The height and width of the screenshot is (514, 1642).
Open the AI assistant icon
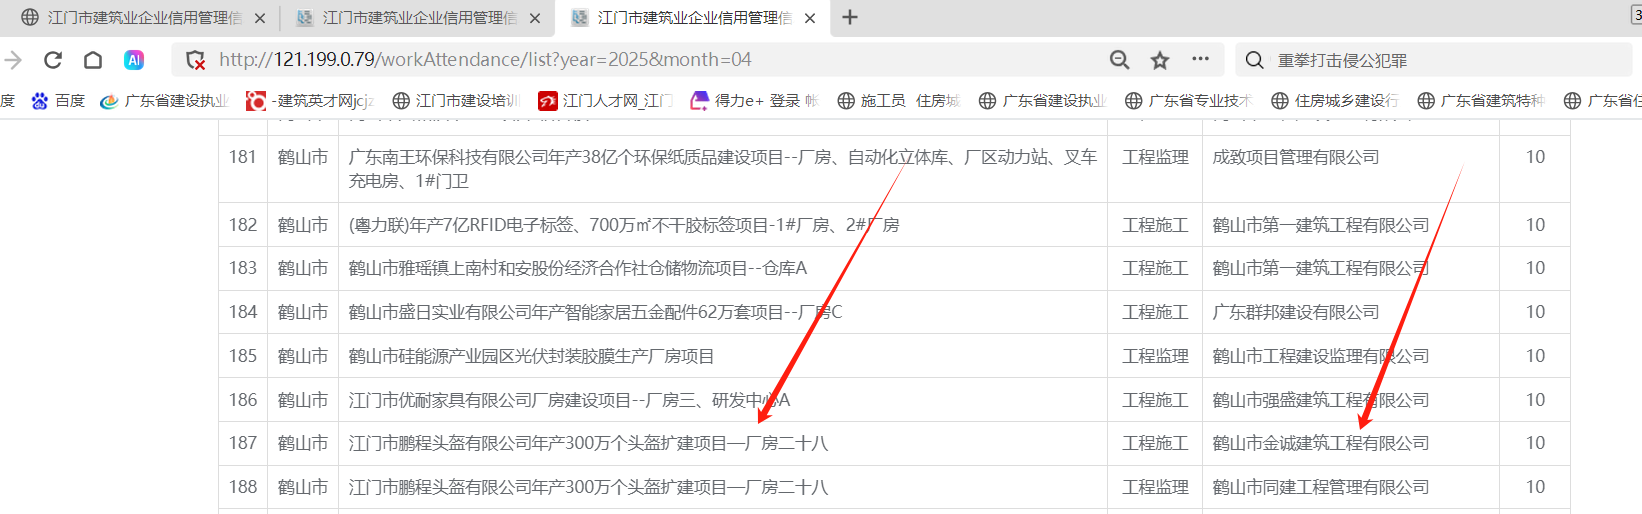(x=134, y=60)
